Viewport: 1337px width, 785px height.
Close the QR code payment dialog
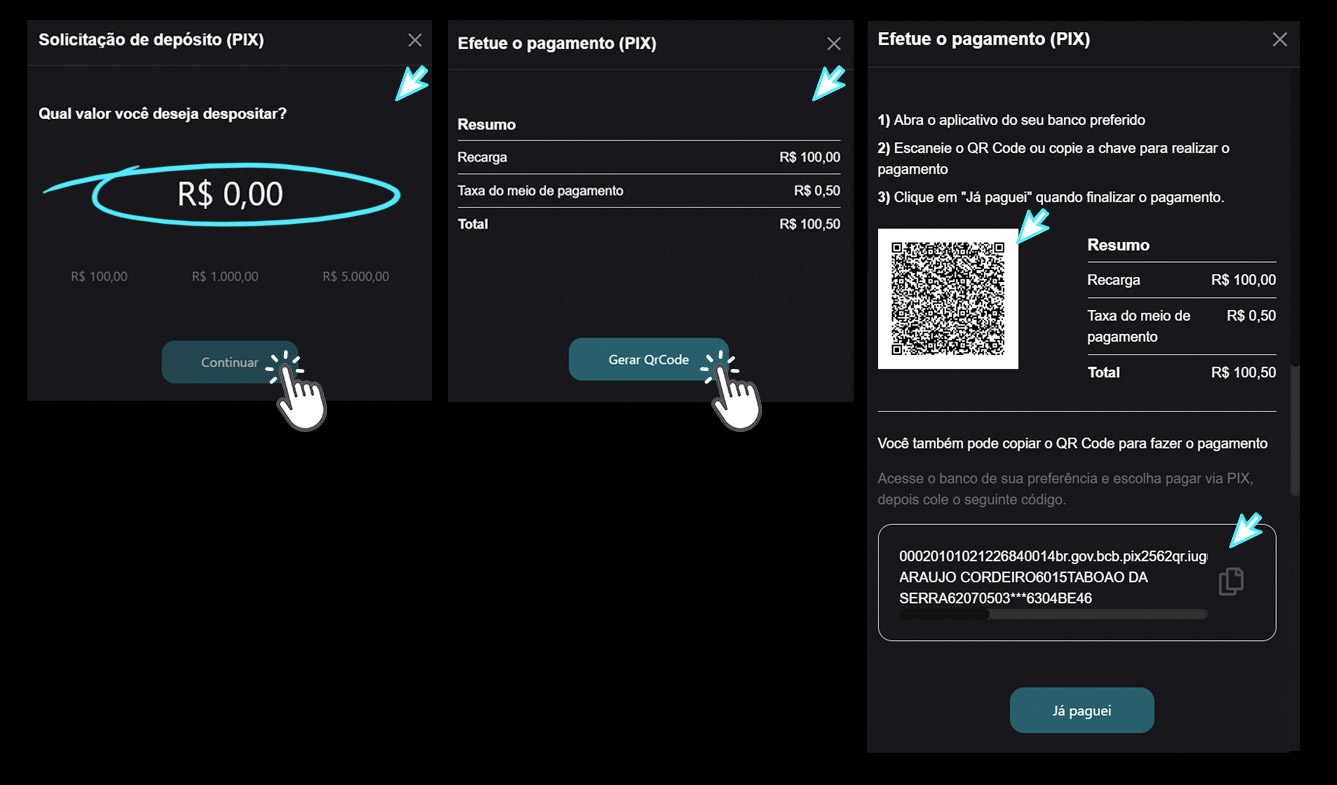(x=1279, y=39)
